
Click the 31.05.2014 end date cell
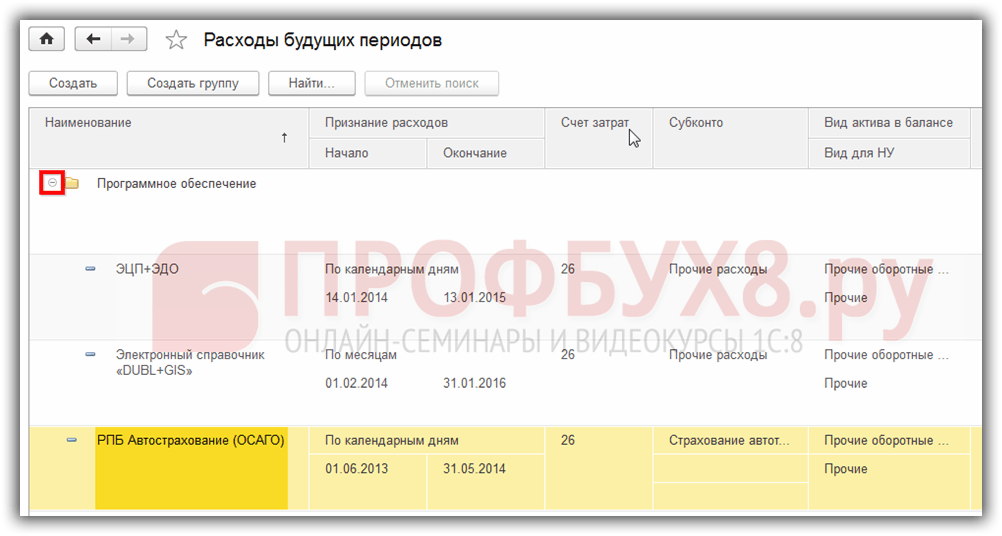pos(475,469)
